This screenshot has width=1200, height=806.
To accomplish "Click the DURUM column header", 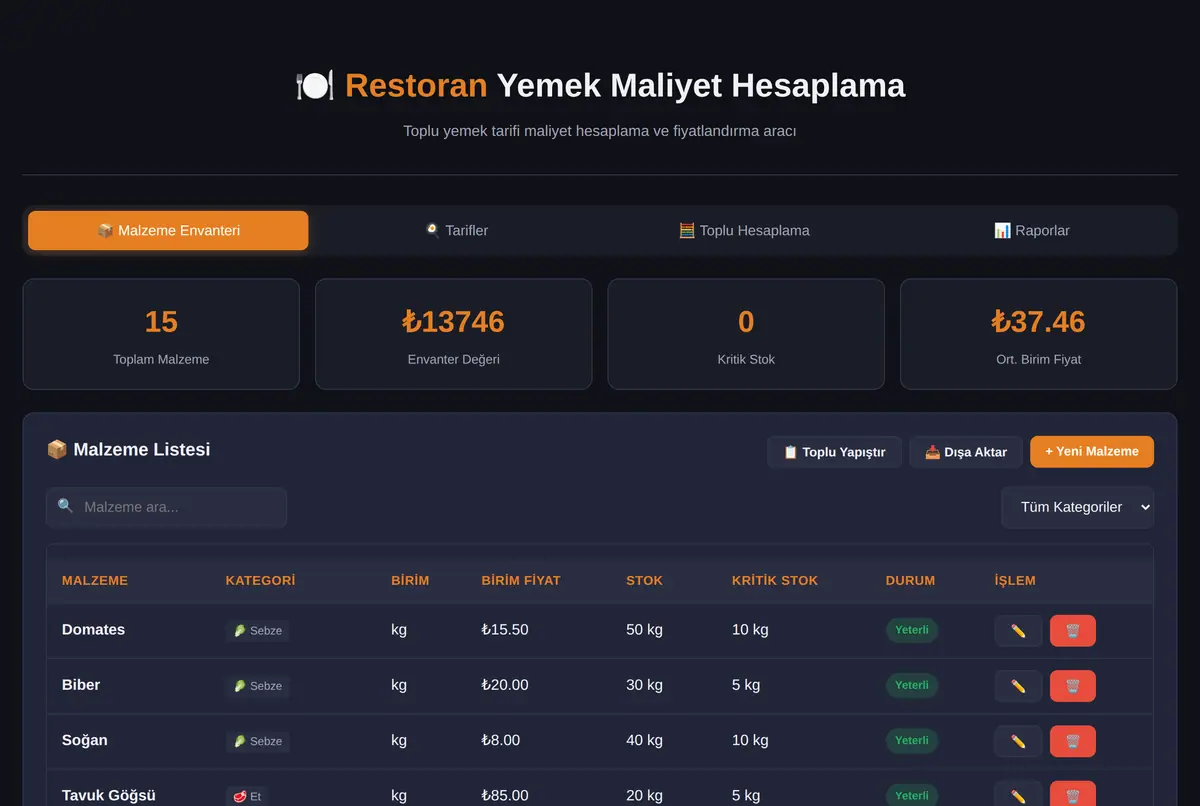I will pos(910,580).
